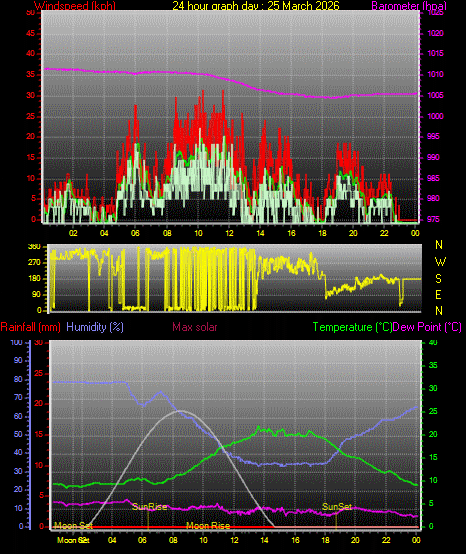Click the "Dew Point (°C)" legend label
The width and height of the screenshot is (466, 554).
tap(427, 327)
